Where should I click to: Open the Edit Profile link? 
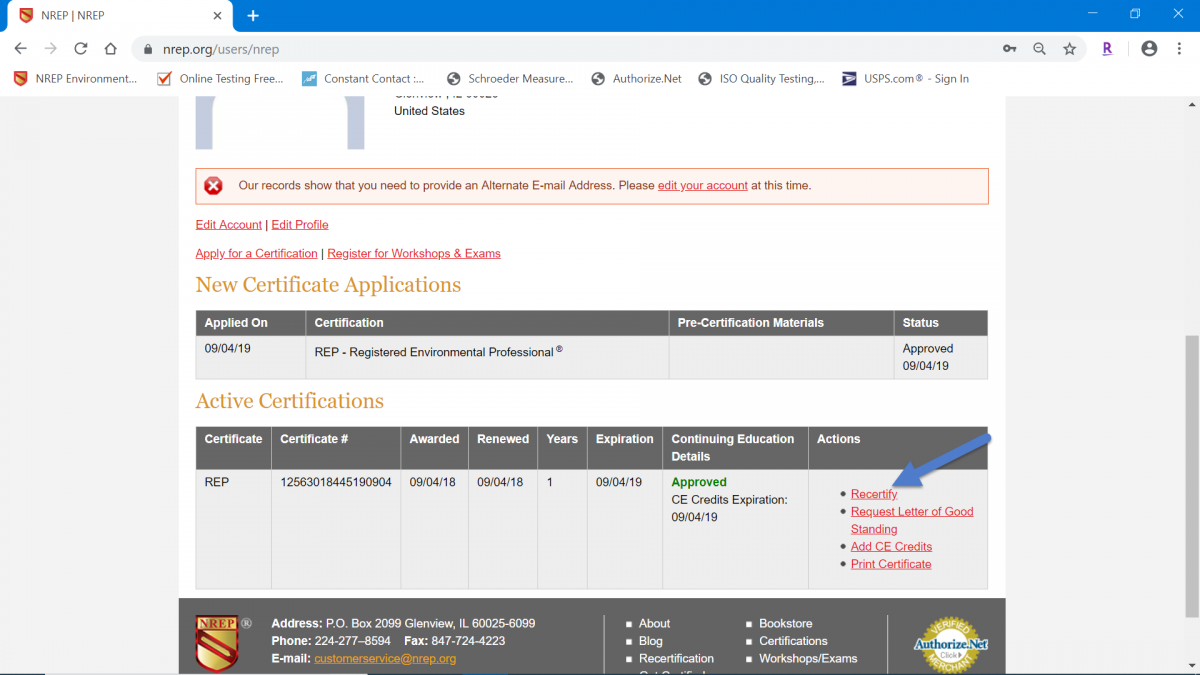[x=300, y=225]
